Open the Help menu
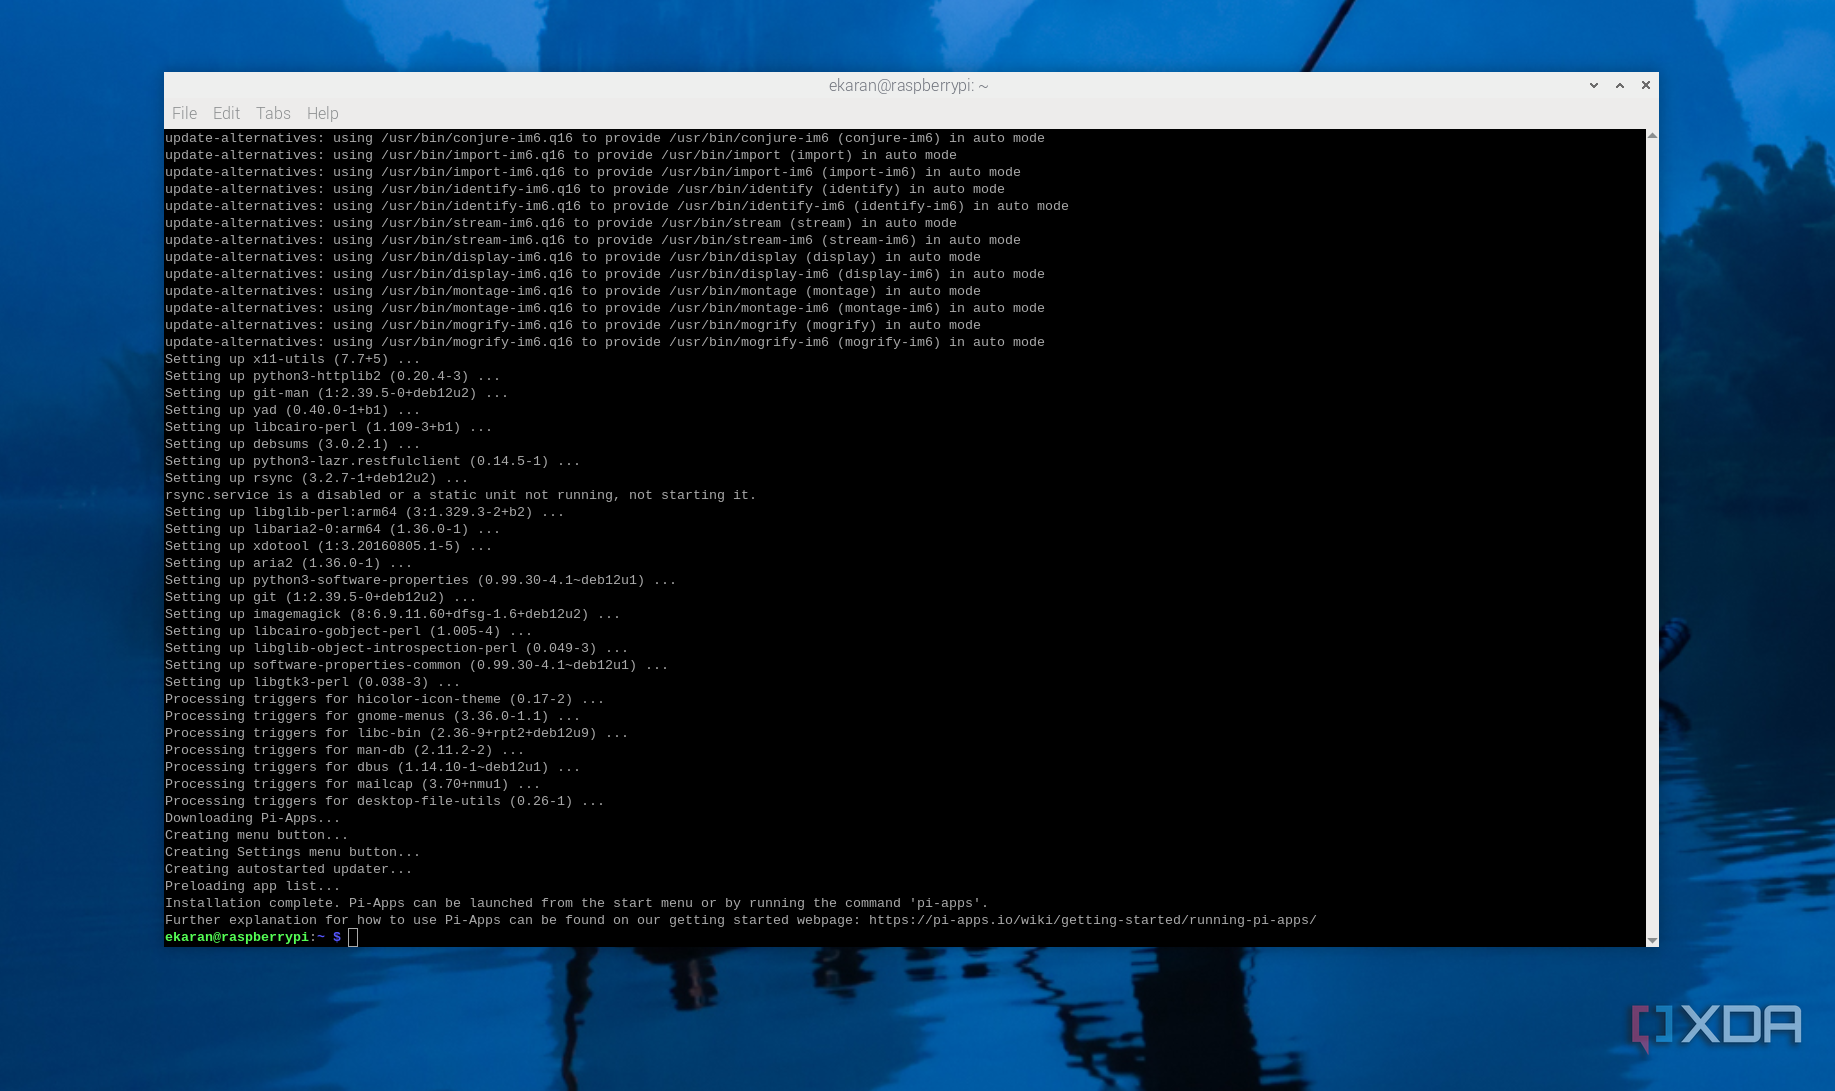This screenshot has width=1835, height=1091. coord(322,113)
